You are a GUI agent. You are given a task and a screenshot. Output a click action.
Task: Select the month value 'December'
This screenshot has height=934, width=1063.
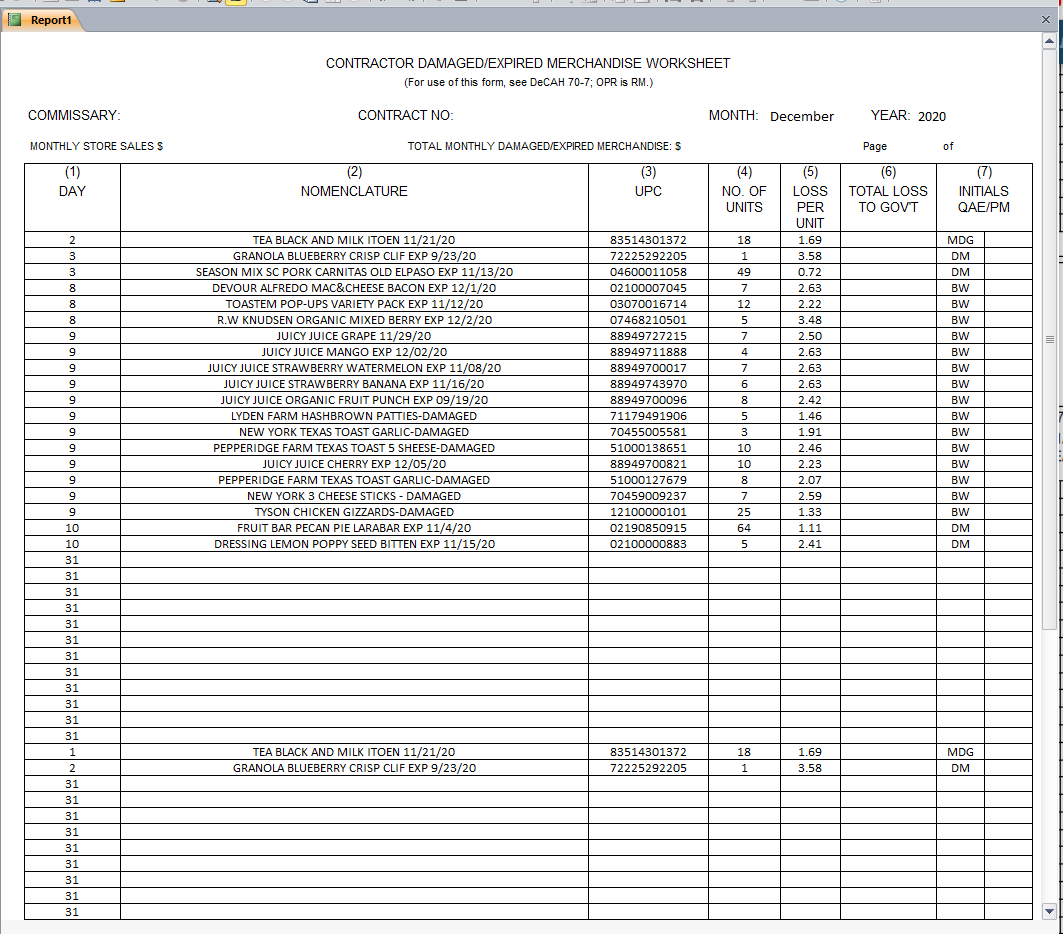[801, 116]
